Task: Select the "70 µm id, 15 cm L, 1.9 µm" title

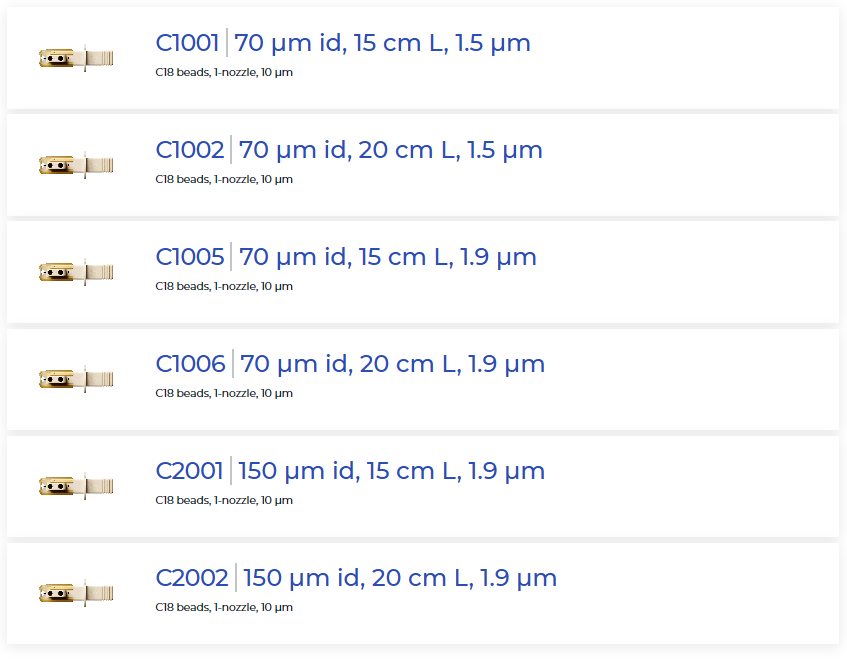Action: pyautogui.click(x=388, y=257)
